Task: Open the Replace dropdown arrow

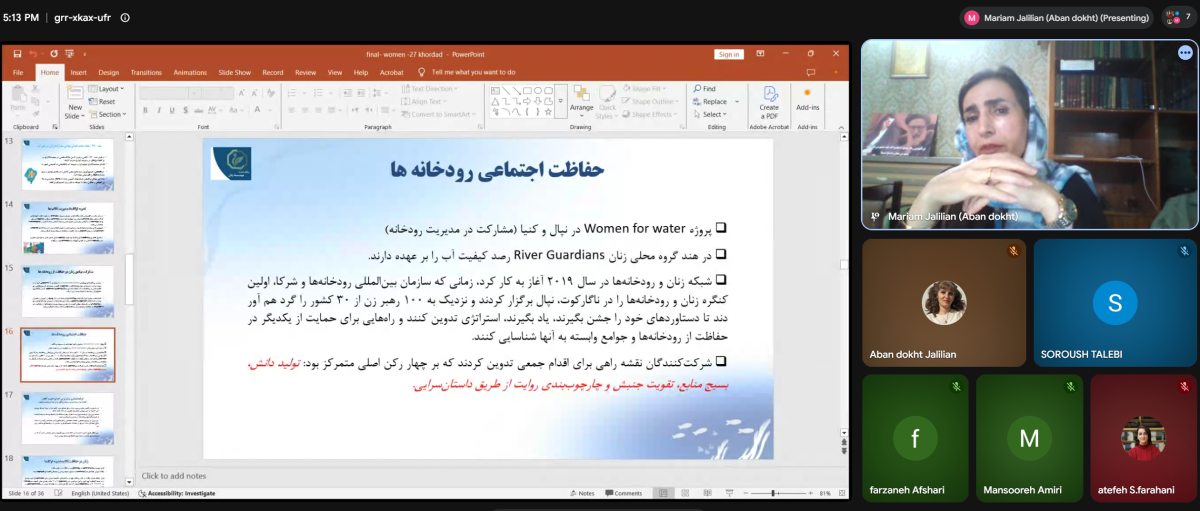Action: [737, 101]
